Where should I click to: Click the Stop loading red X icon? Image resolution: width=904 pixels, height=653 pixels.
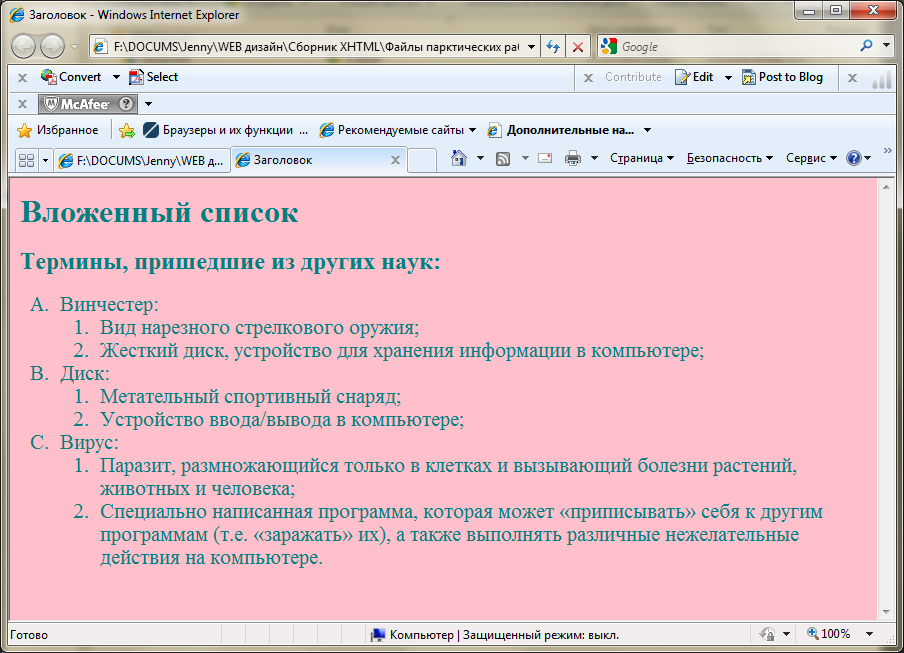(578, 47)
